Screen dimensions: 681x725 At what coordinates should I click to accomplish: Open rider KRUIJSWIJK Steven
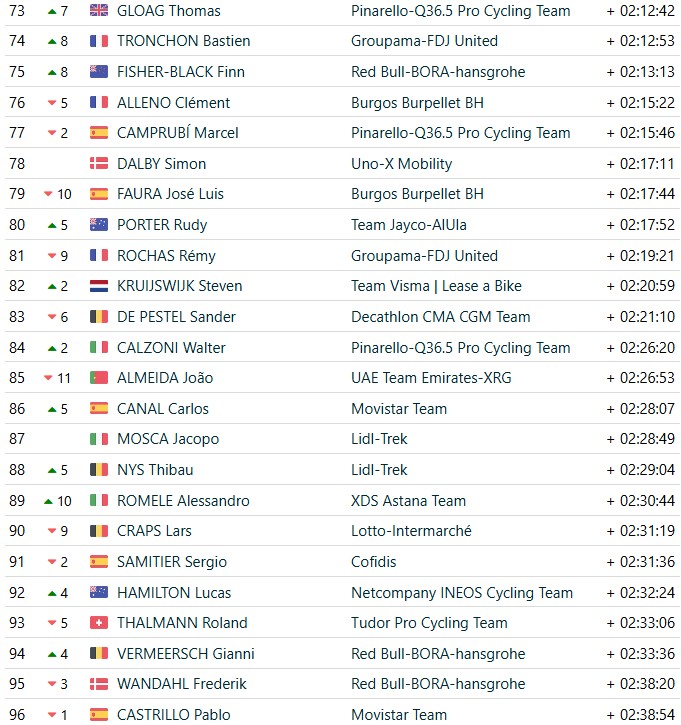tap(179, 286)
